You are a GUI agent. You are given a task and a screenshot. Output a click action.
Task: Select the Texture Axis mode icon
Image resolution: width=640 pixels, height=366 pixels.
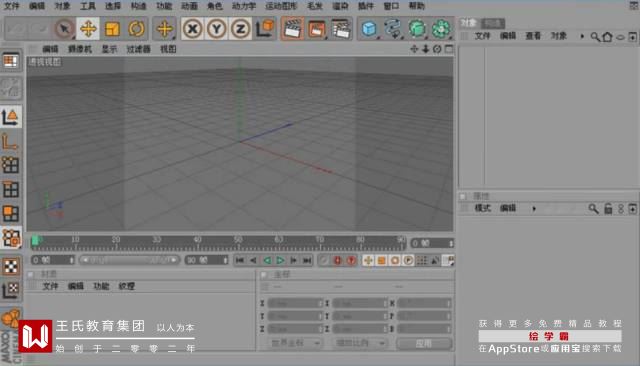pos(11,290)
